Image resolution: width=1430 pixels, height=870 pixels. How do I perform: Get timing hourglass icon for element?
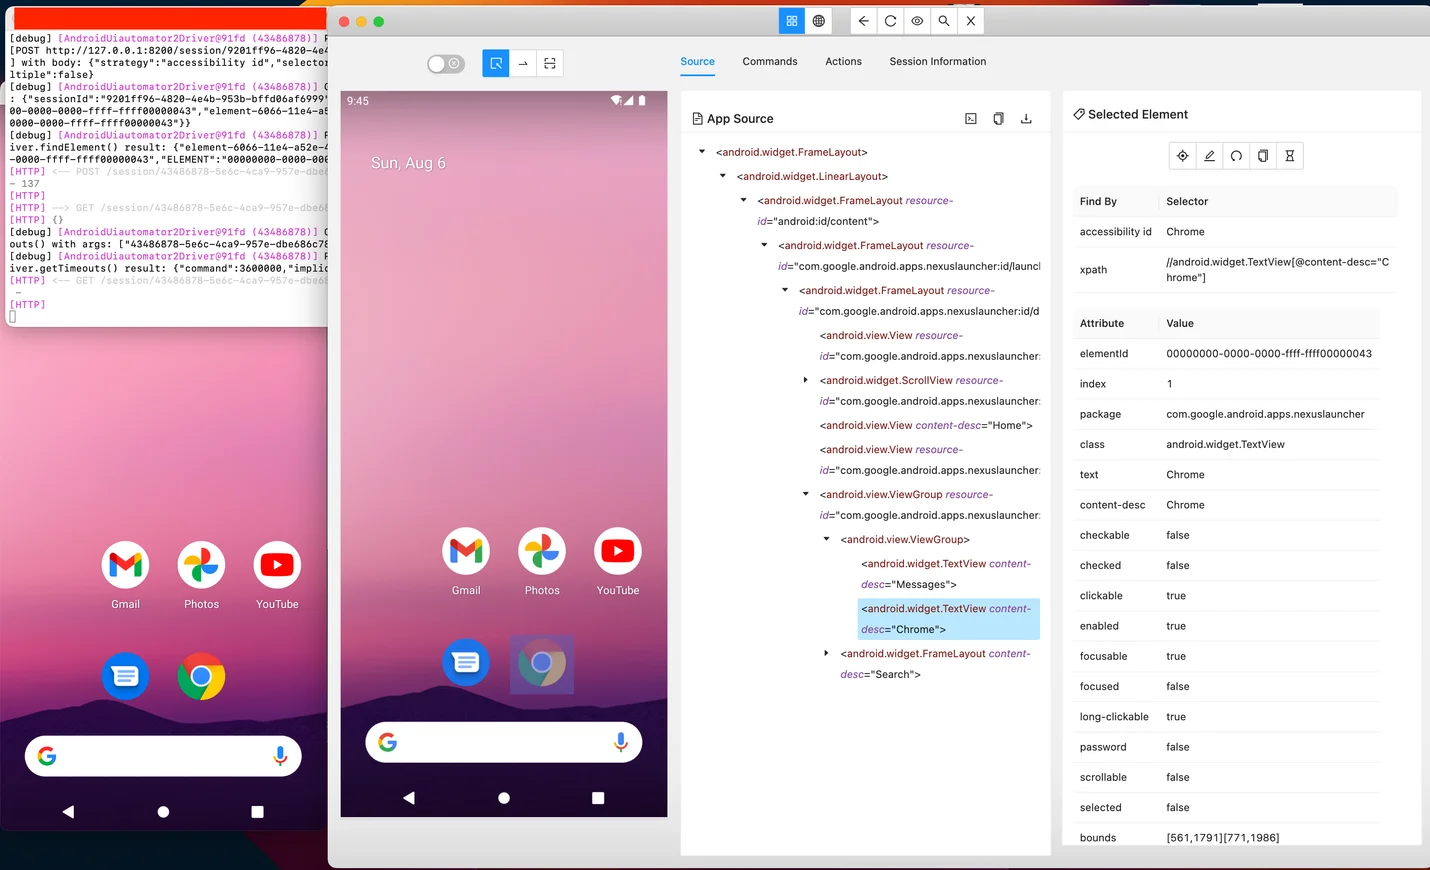1290,156
